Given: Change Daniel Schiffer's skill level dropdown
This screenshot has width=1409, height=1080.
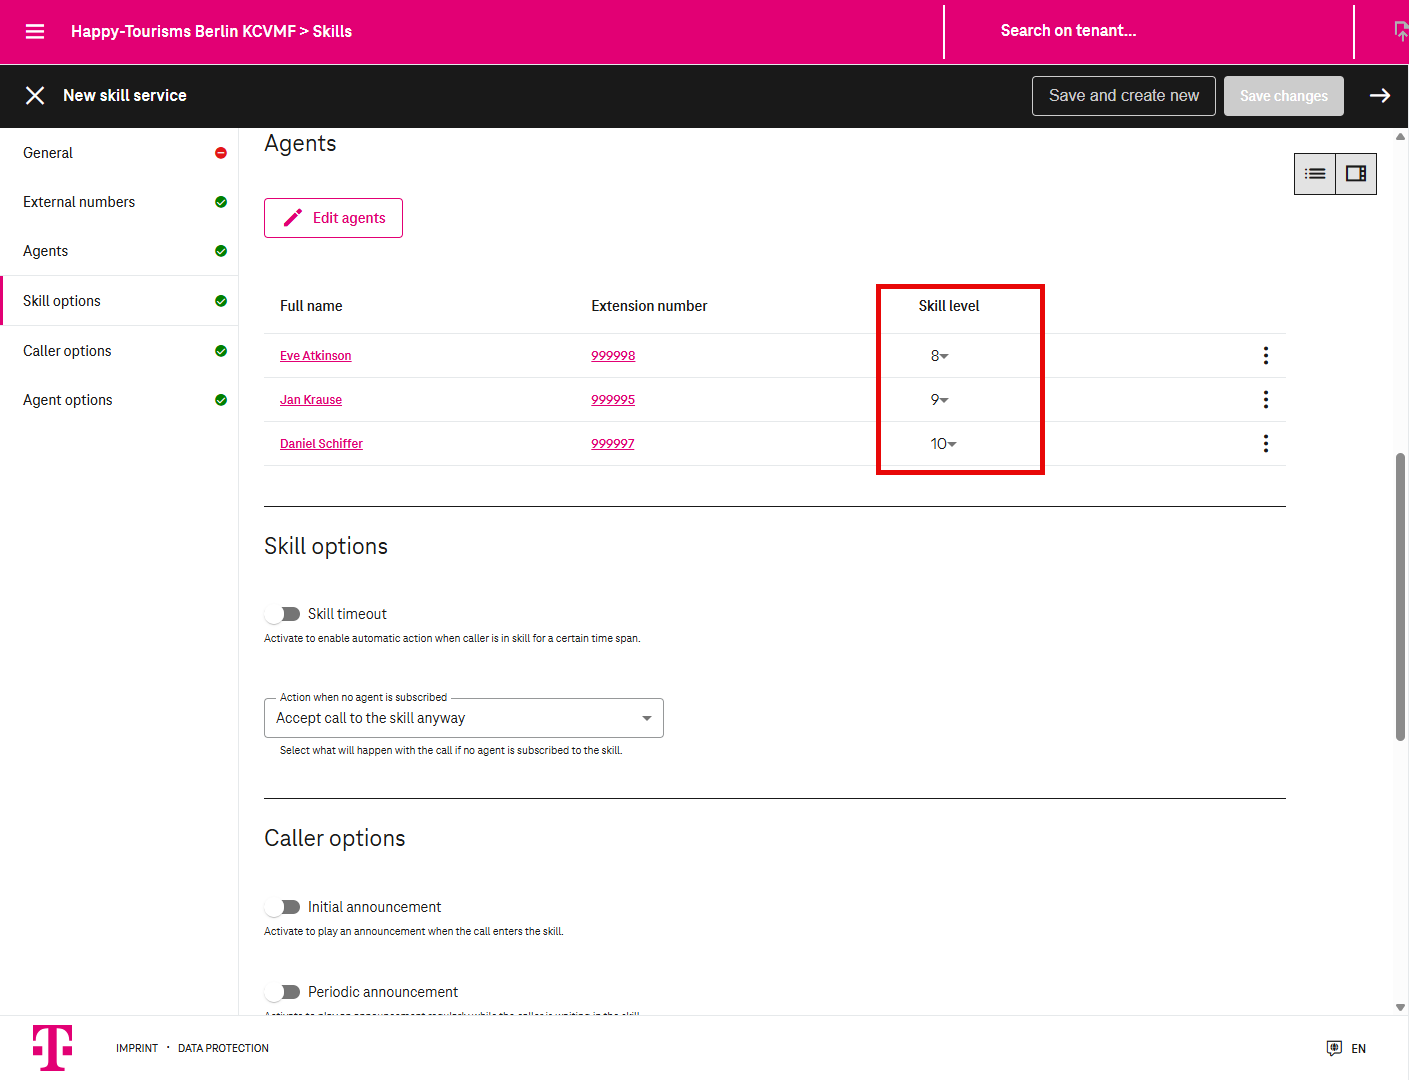Looking at the screenshot, I should point(943,444).
